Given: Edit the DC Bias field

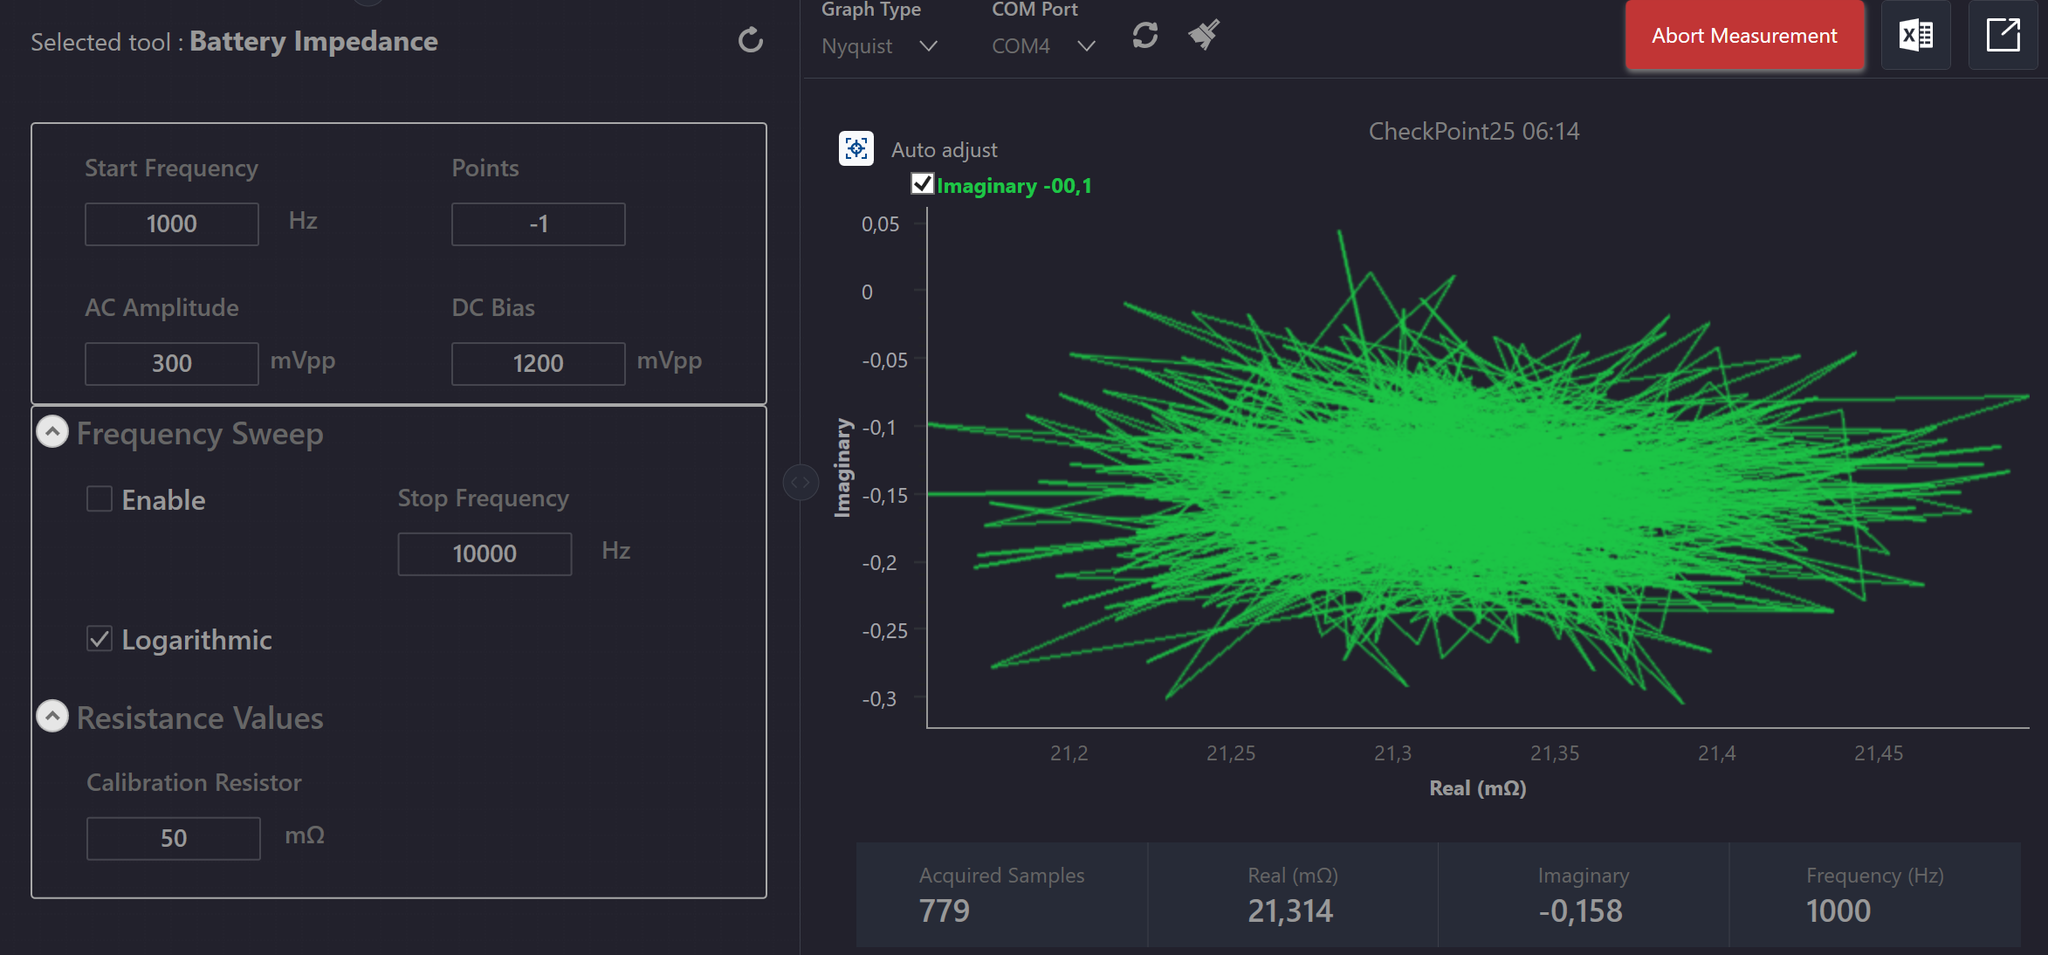Looking at the screenshot, I should 538,363.
